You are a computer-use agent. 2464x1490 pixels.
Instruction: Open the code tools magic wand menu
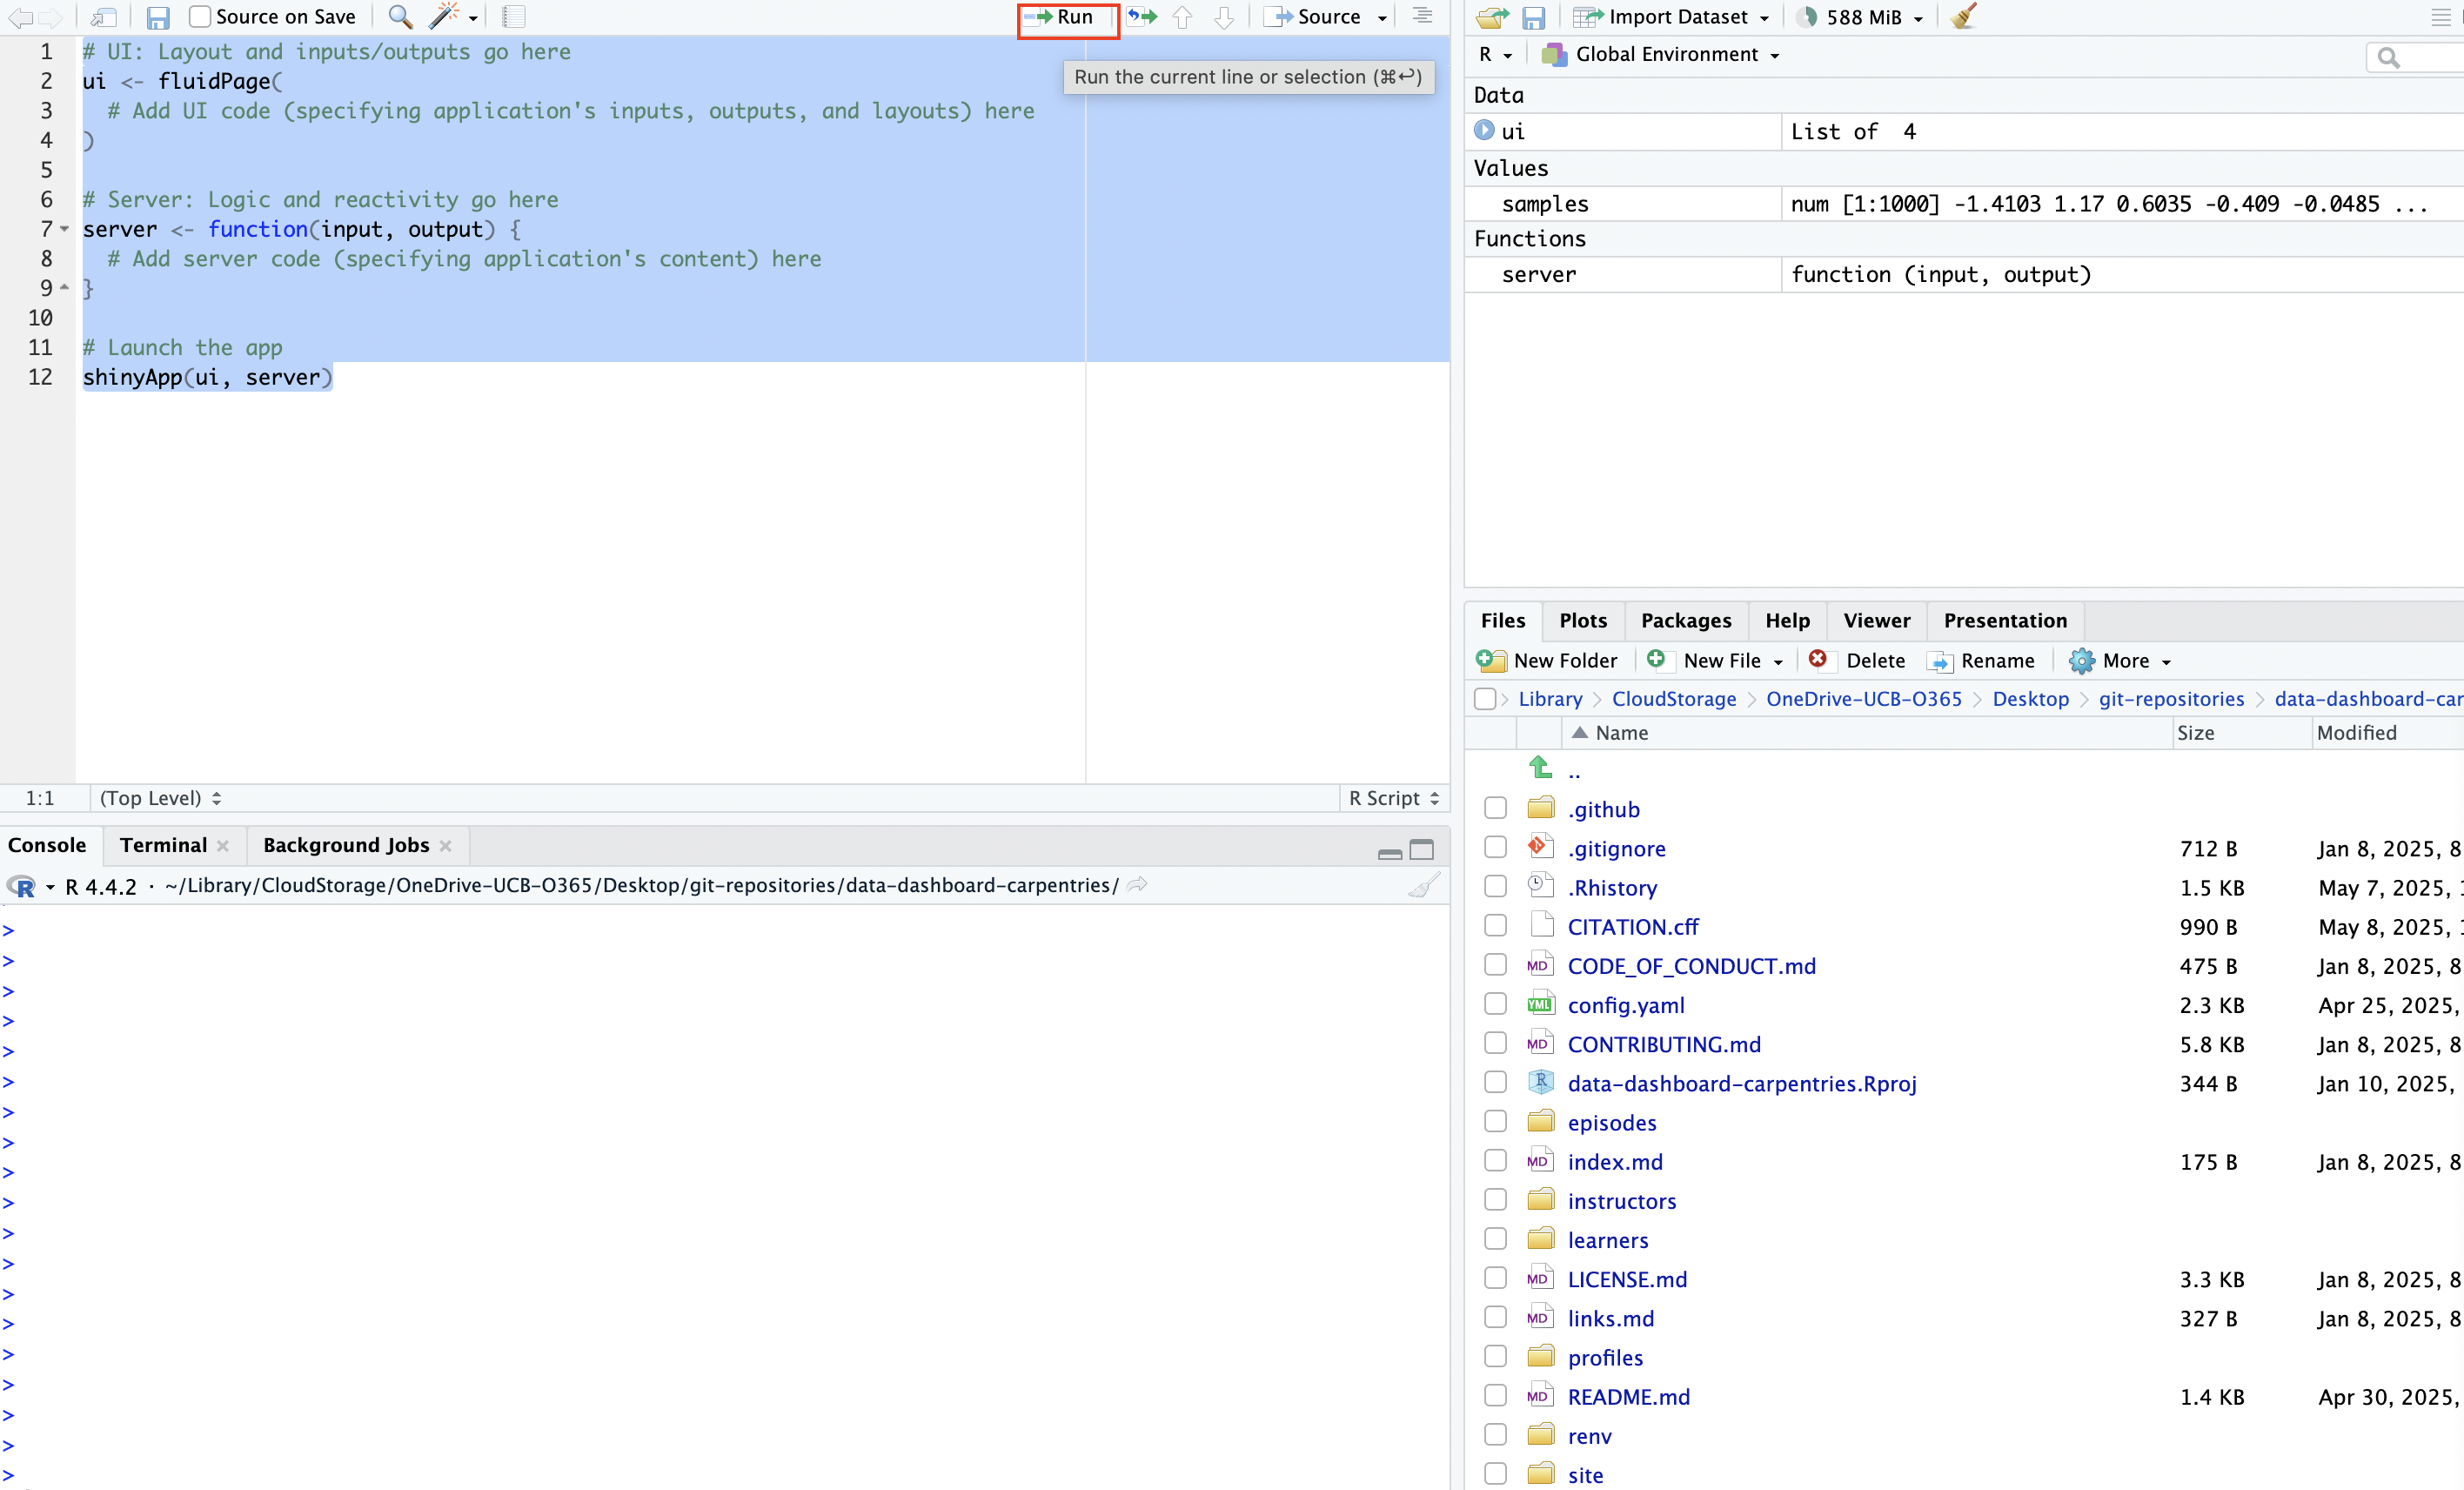point(453,17)
